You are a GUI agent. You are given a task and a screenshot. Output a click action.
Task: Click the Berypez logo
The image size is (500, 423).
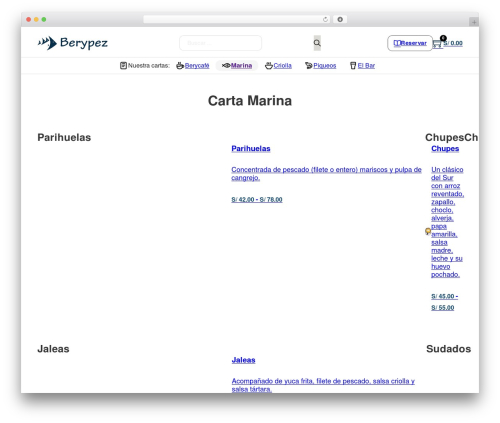[73, 43]
